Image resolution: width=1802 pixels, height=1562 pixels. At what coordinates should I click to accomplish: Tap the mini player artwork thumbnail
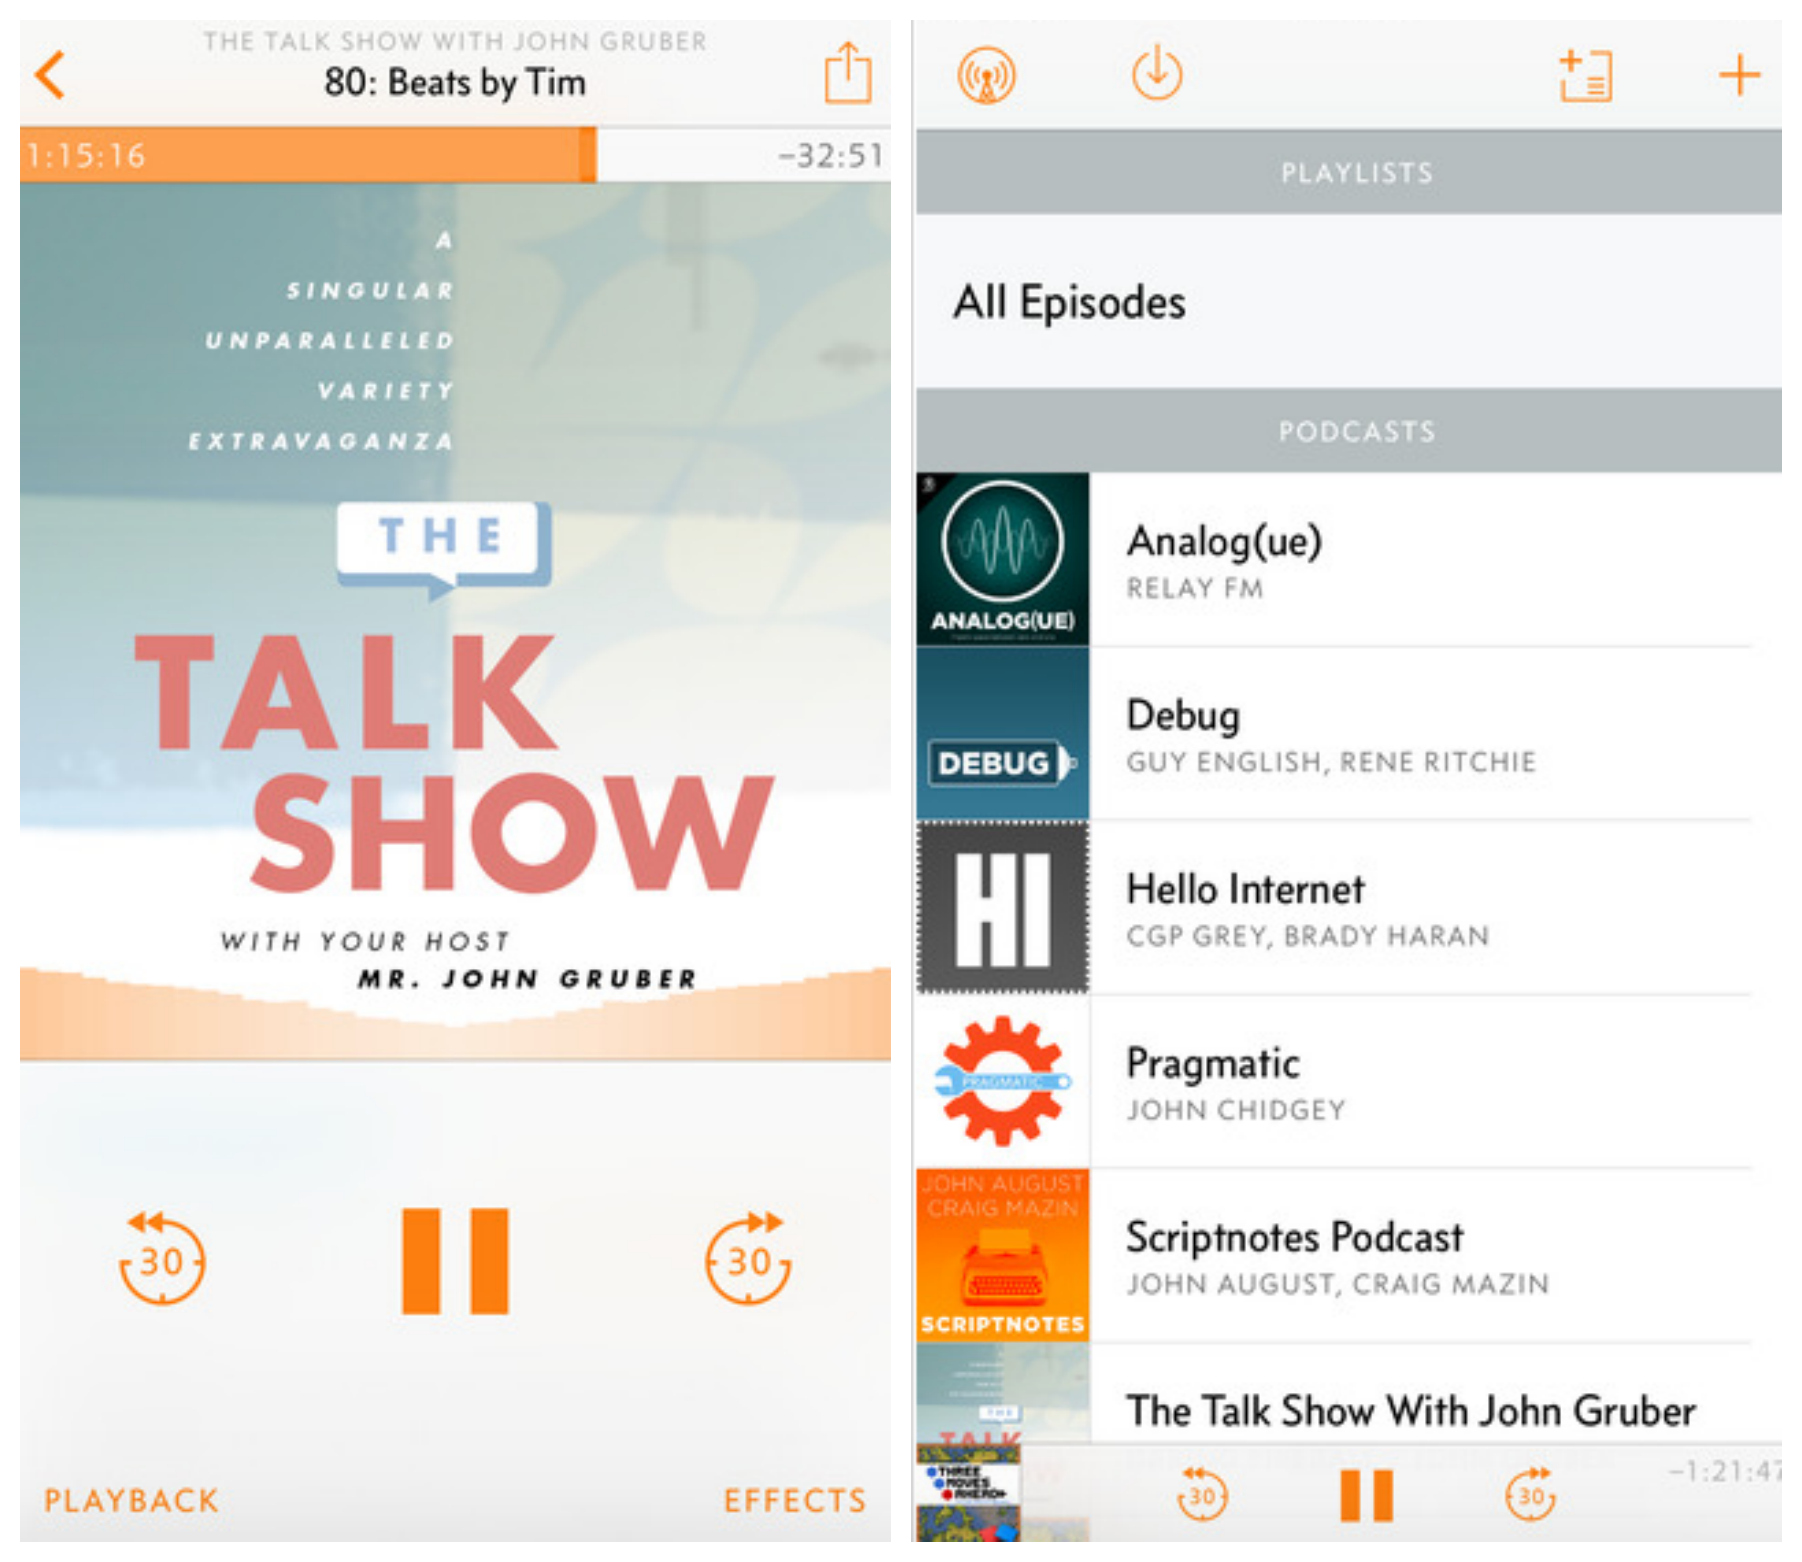[x=968, y=1494]
